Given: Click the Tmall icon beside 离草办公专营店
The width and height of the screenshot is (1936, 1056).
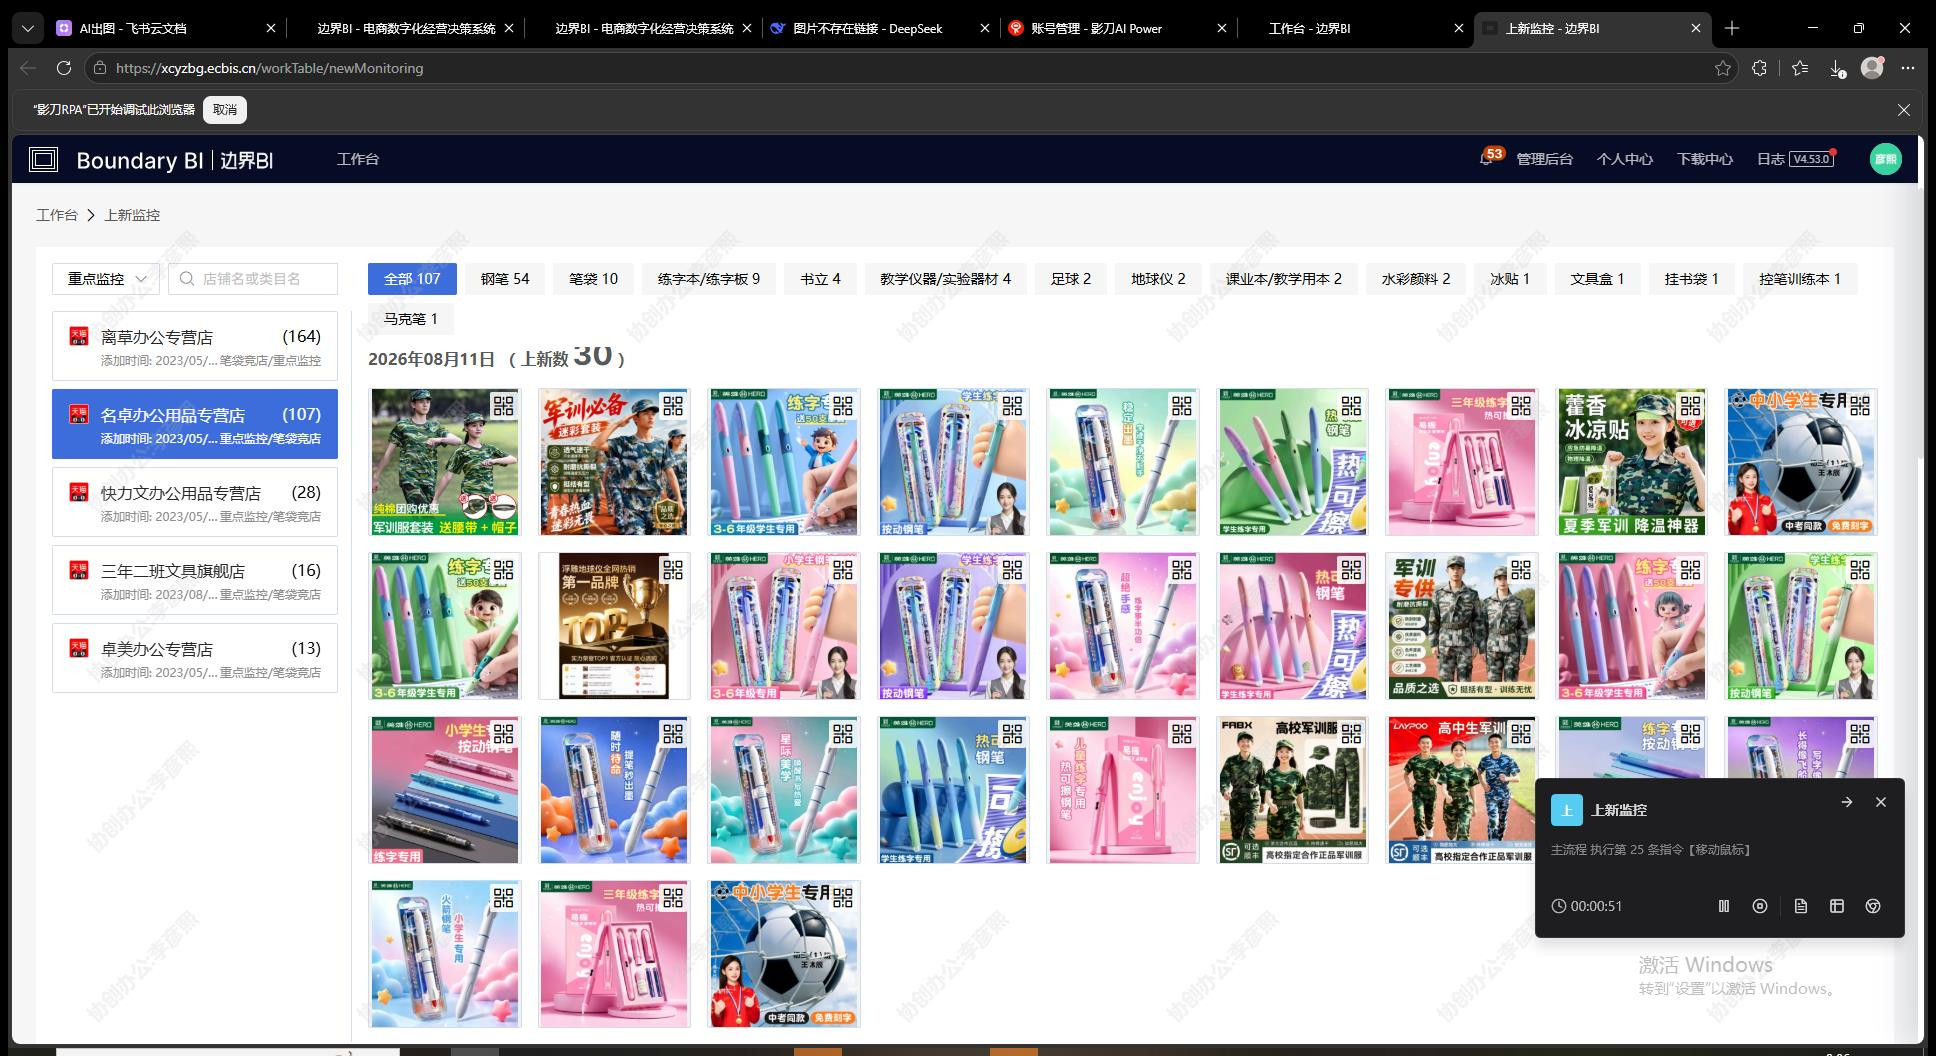Looking at the screenshot, I should tap(79, 336).
